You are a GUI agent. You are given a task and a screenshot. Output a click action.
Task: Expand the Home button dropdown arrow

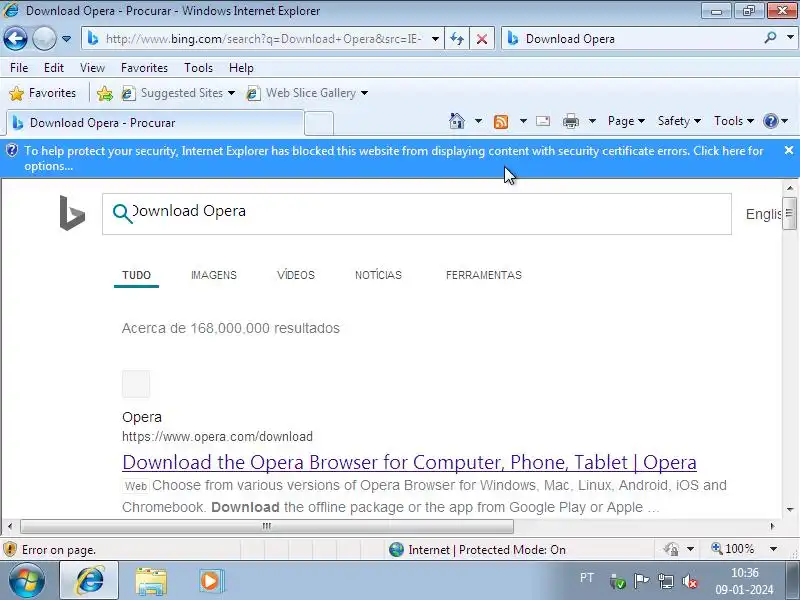pos(478,121)
